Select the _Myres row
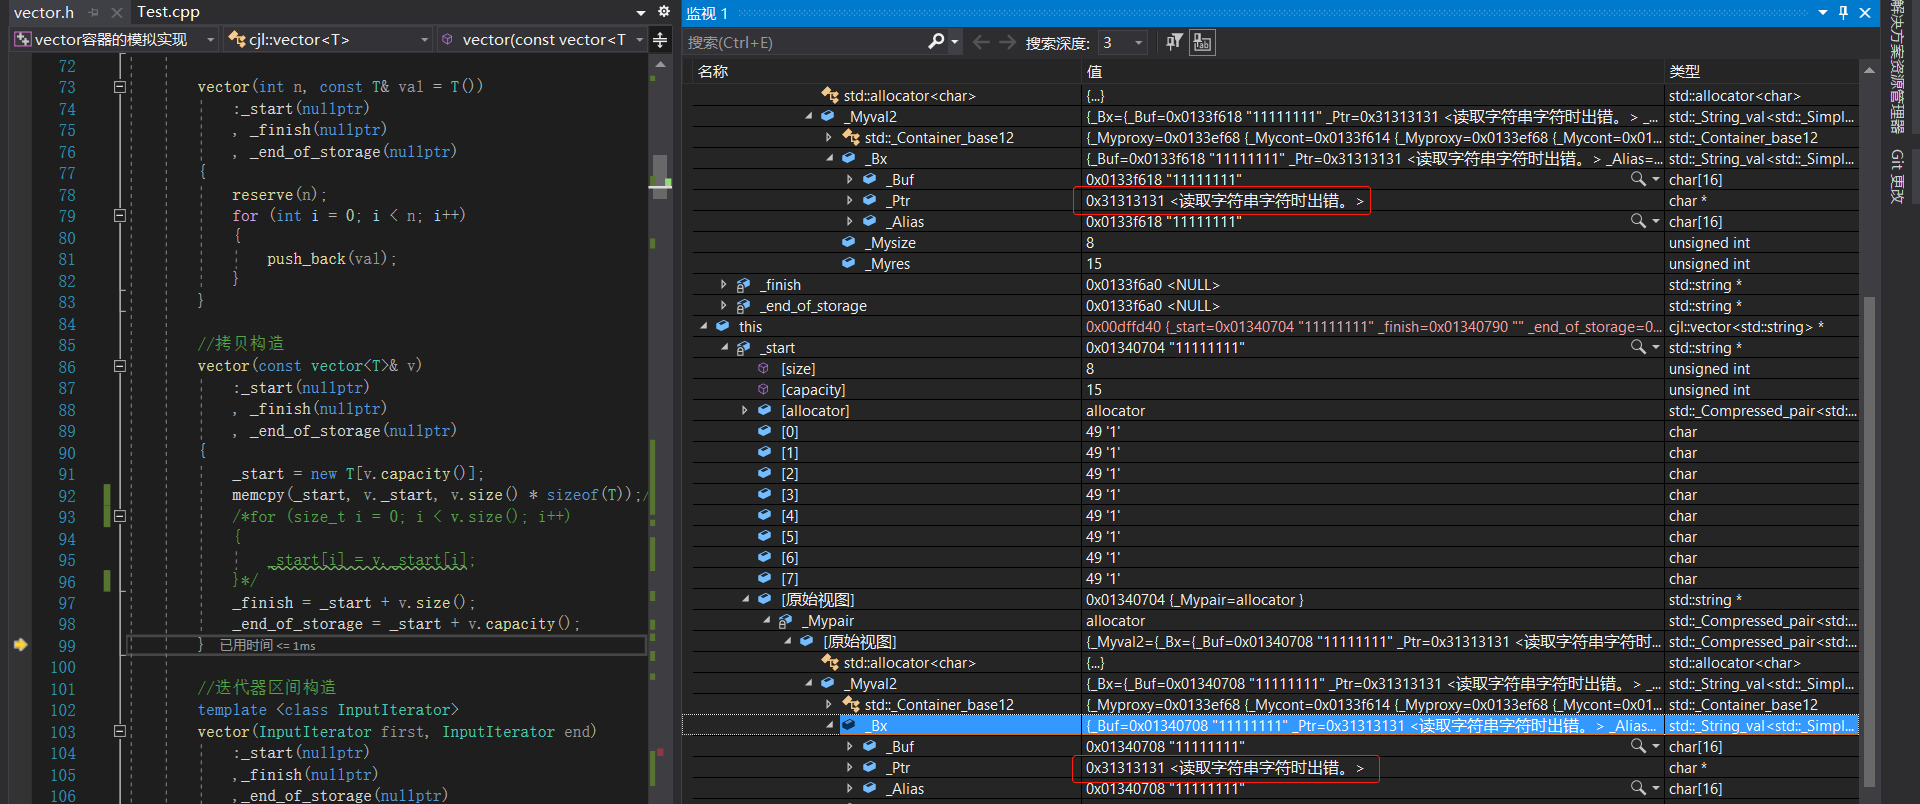 (x=1270, y=263)
